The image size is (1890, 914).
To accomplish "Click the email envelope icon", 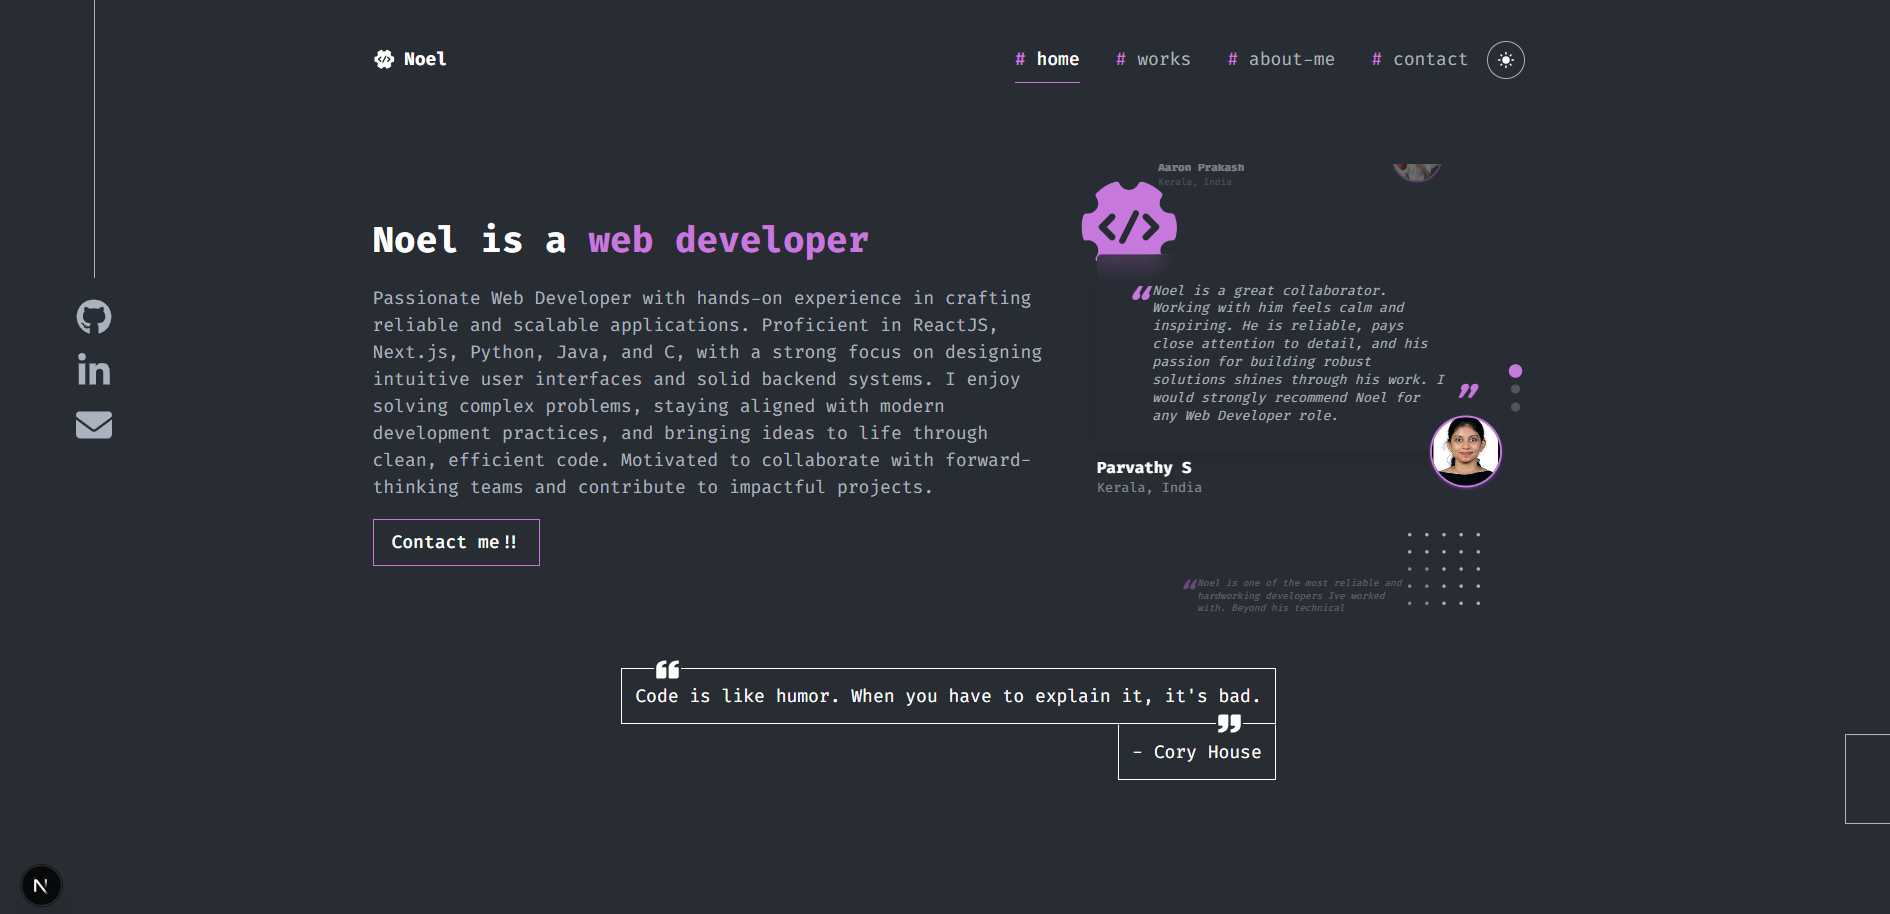I will (94, 425).
